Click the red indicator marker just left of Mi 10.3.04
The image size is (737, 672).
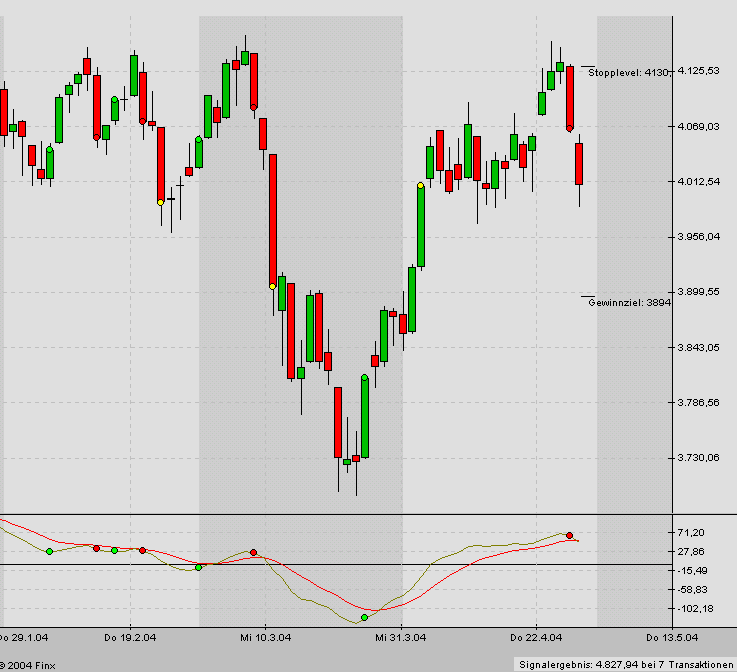254,552
